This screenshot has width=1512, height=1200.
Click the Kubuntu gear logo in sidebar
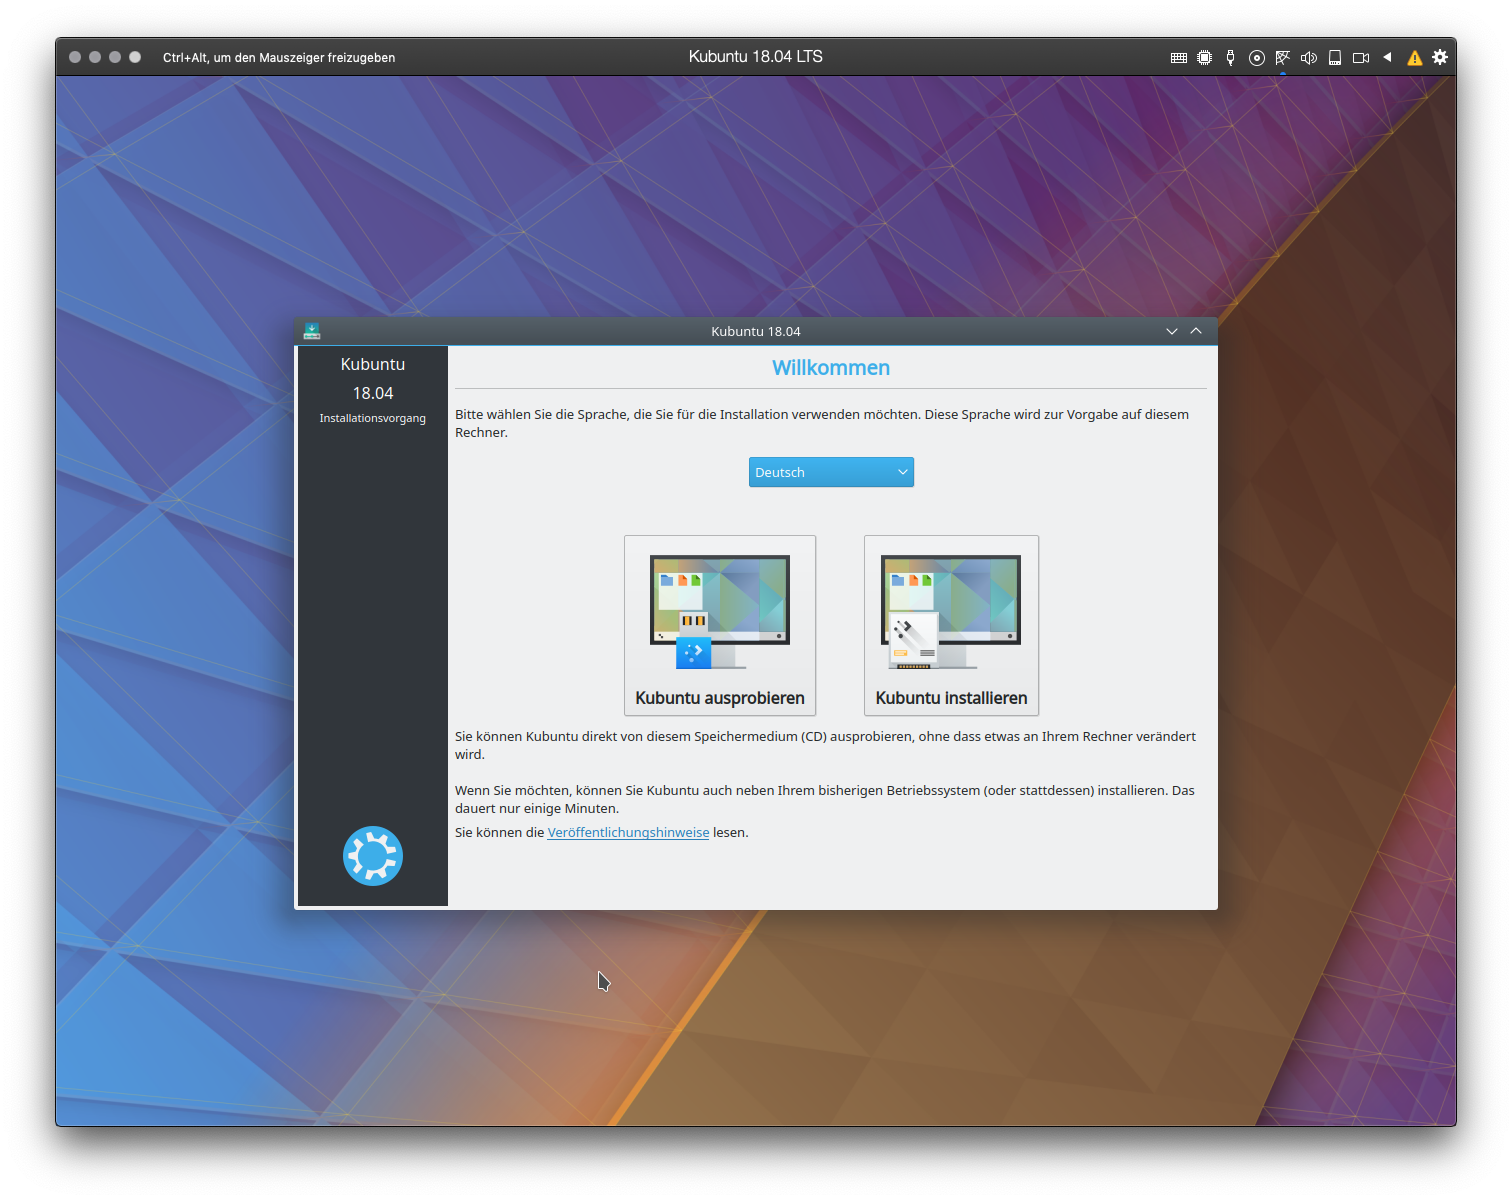click(373, 856)
